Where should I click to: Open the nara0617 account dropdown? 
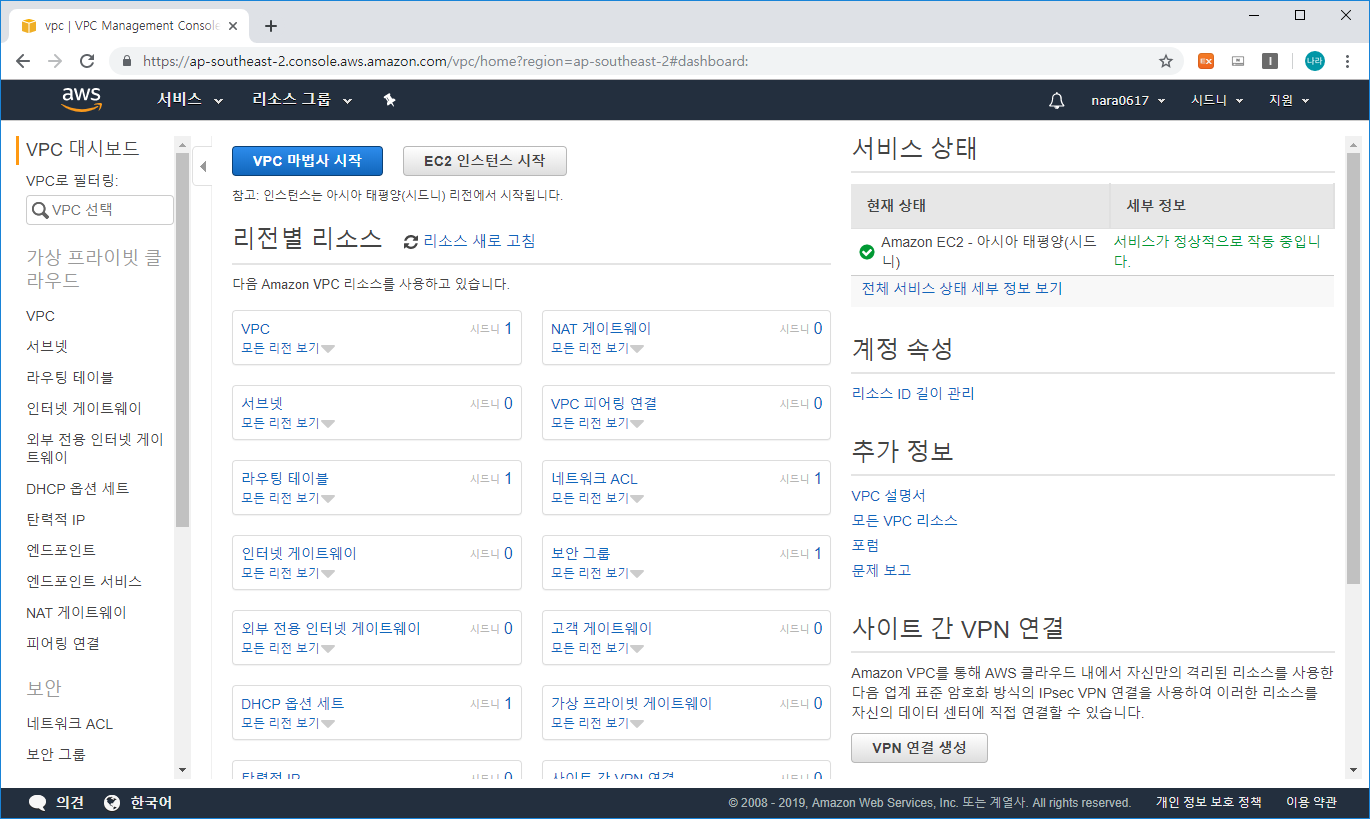[x=1127, y=100]
